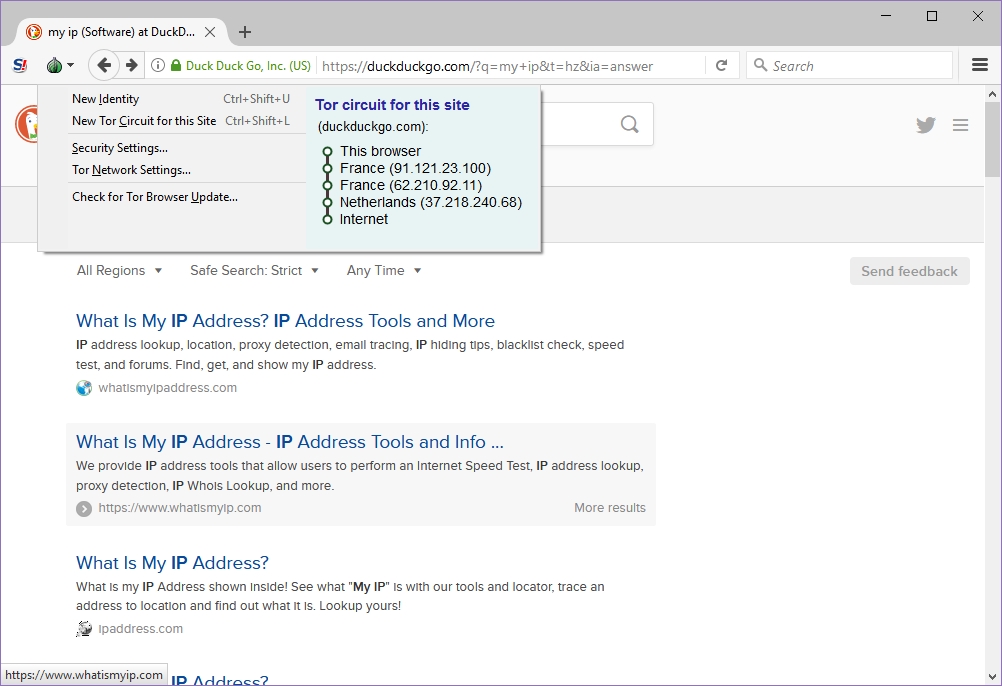Viewport: 1002px width, 686px height.
Task: Open the Any Time filter dropdown
Action: [x=384, y=271]
